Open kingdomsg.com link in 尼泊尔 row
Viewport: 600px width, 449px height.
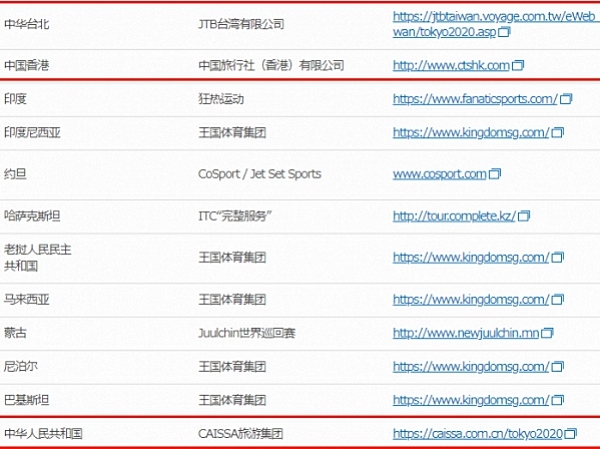pos(471,367)
